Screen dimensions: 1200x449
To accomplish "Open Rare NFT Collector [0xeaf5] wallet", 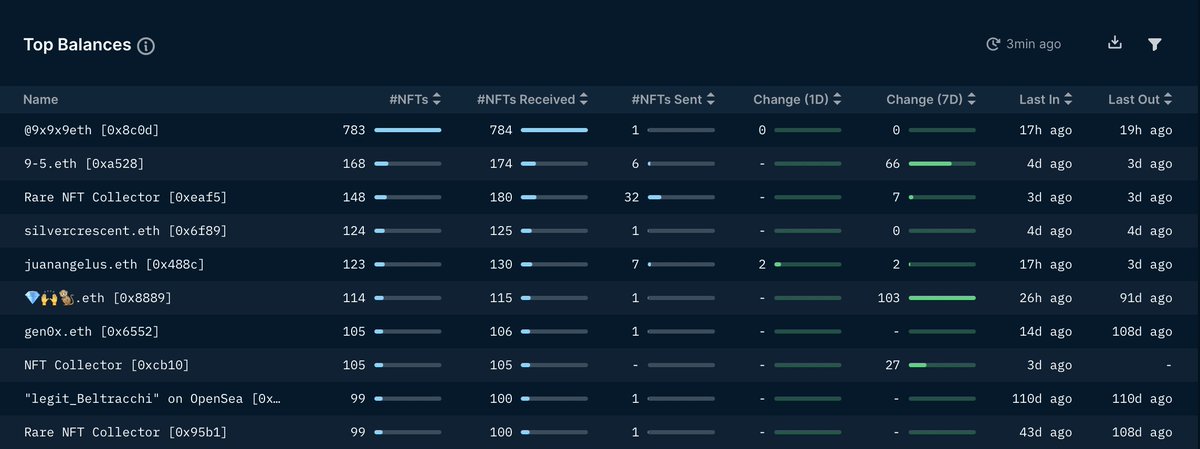I will (125, 197).
